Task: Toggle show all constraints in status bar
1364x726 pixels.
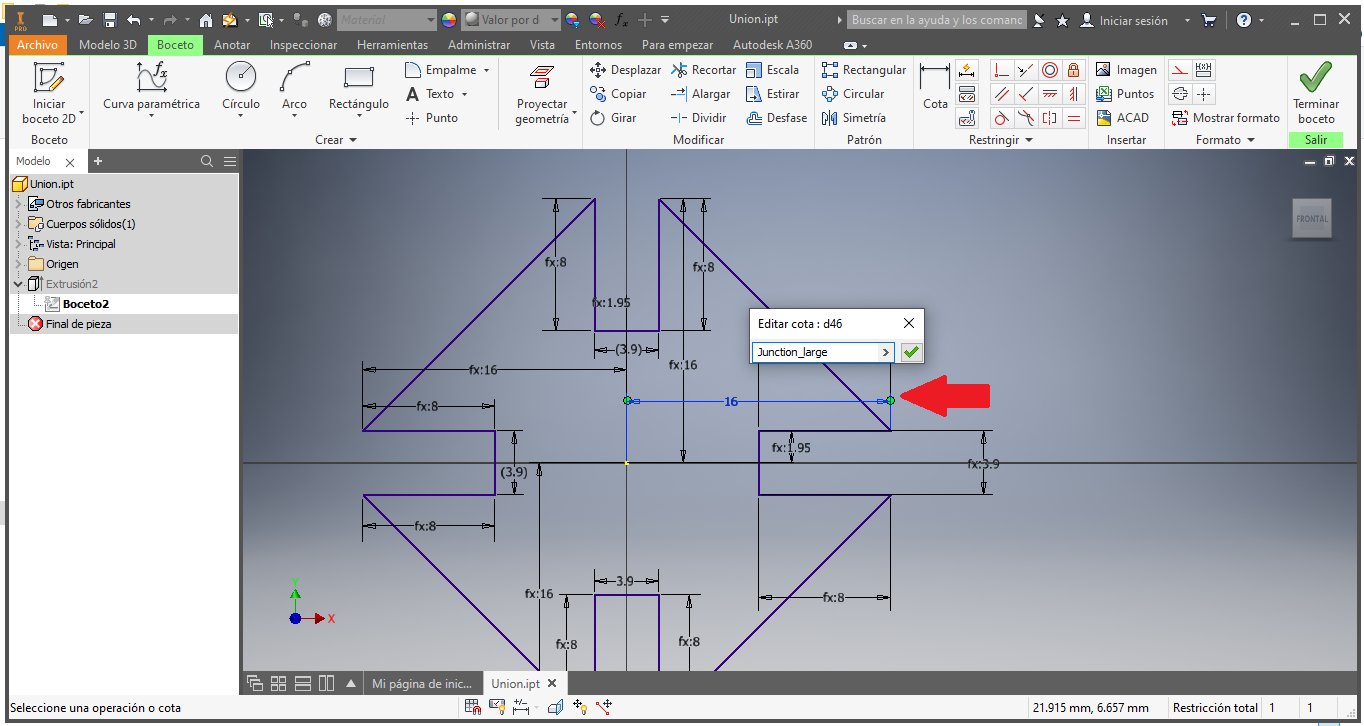Action: [x=497, y=708]
